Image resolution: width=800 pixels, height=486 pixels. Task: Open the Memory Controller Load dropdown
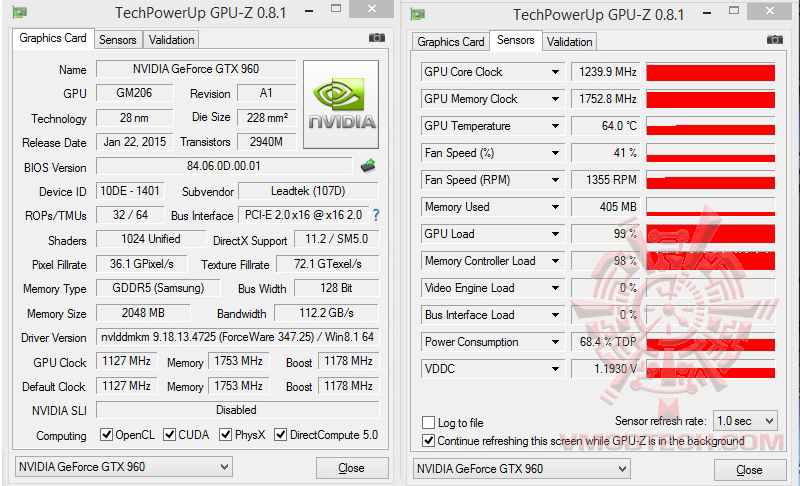pyautogui.click(x=555, y=261)
